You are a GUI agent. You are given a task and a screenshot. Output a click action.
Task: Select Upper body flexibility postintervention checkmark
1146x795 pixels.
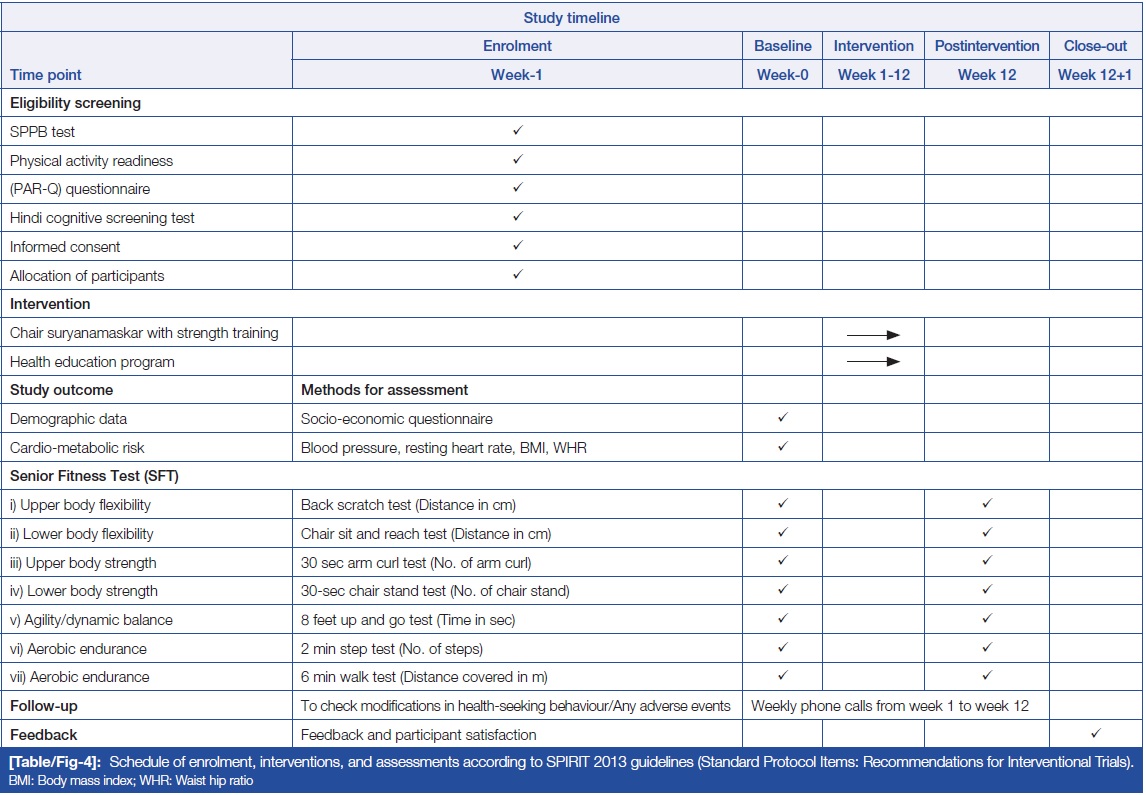[986, 504]
